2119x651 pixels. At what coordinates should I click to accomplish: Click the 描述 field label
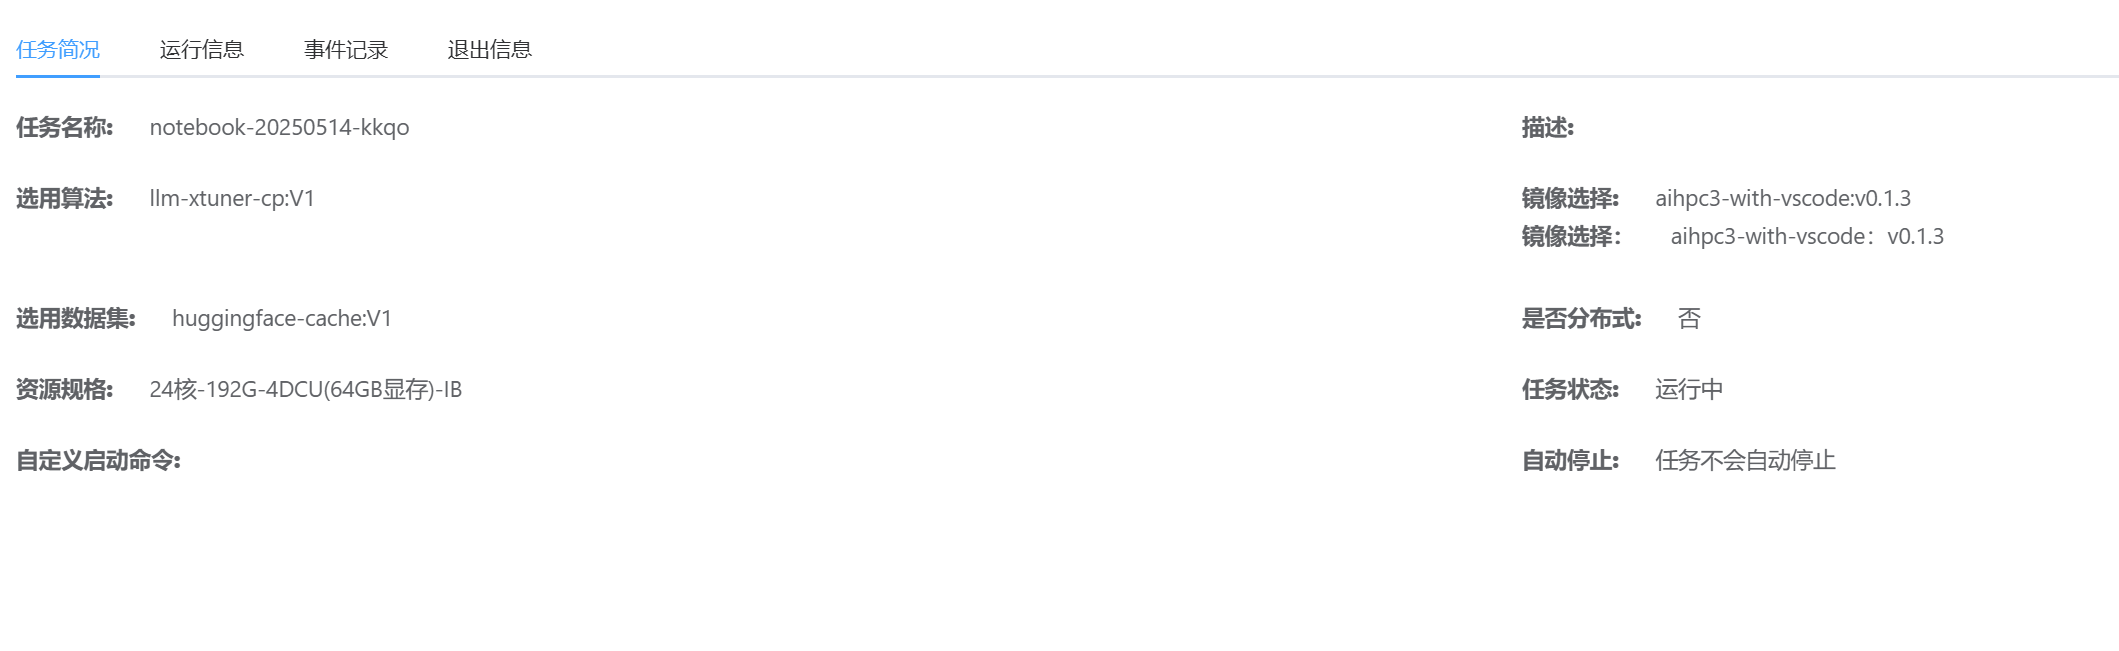pos(1547,128)
